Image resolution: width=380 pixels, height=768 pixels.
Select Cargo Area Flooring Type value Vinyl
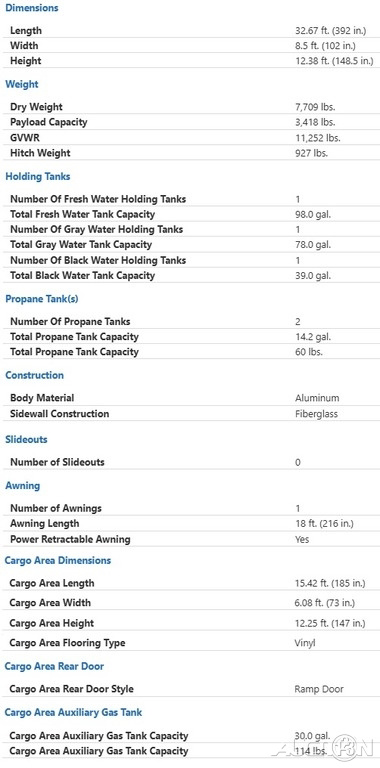(x=305, y=643)
